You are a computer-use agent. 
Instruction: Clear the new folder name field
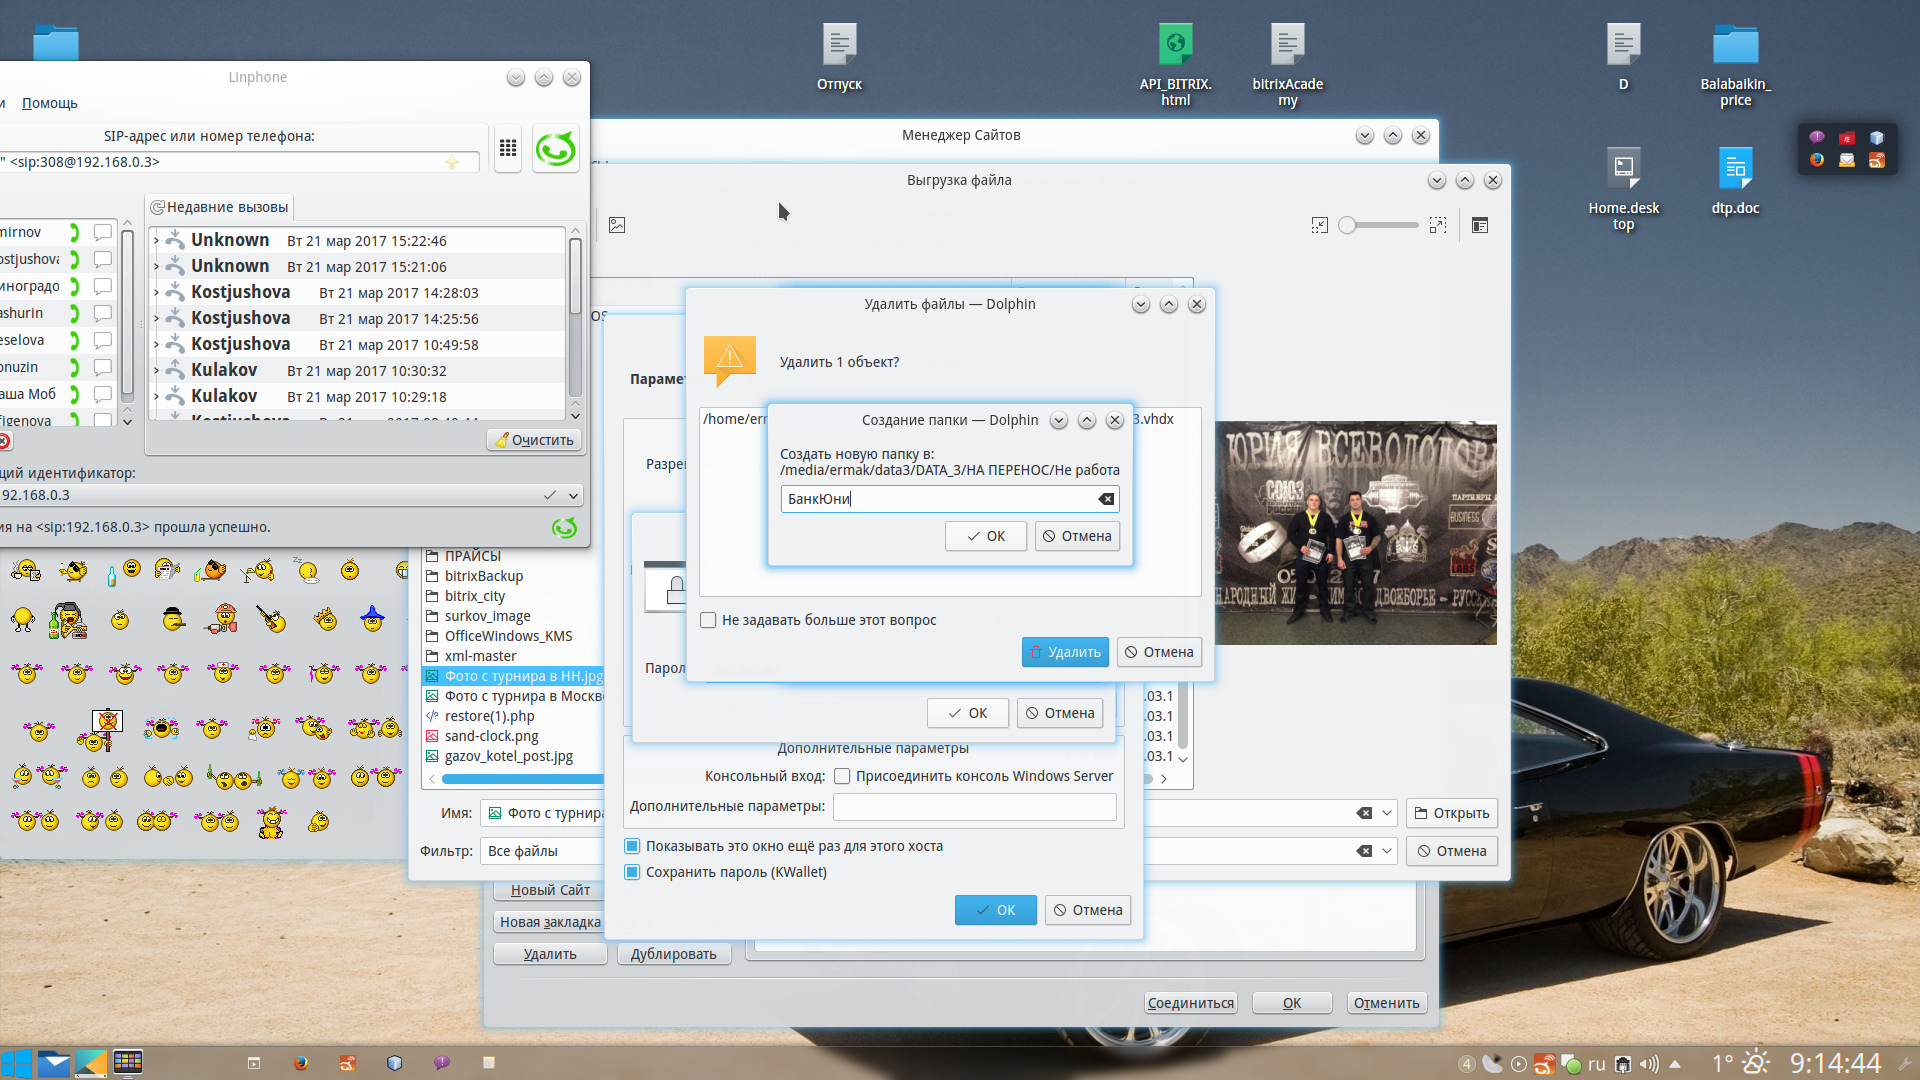coord(1106,499)
